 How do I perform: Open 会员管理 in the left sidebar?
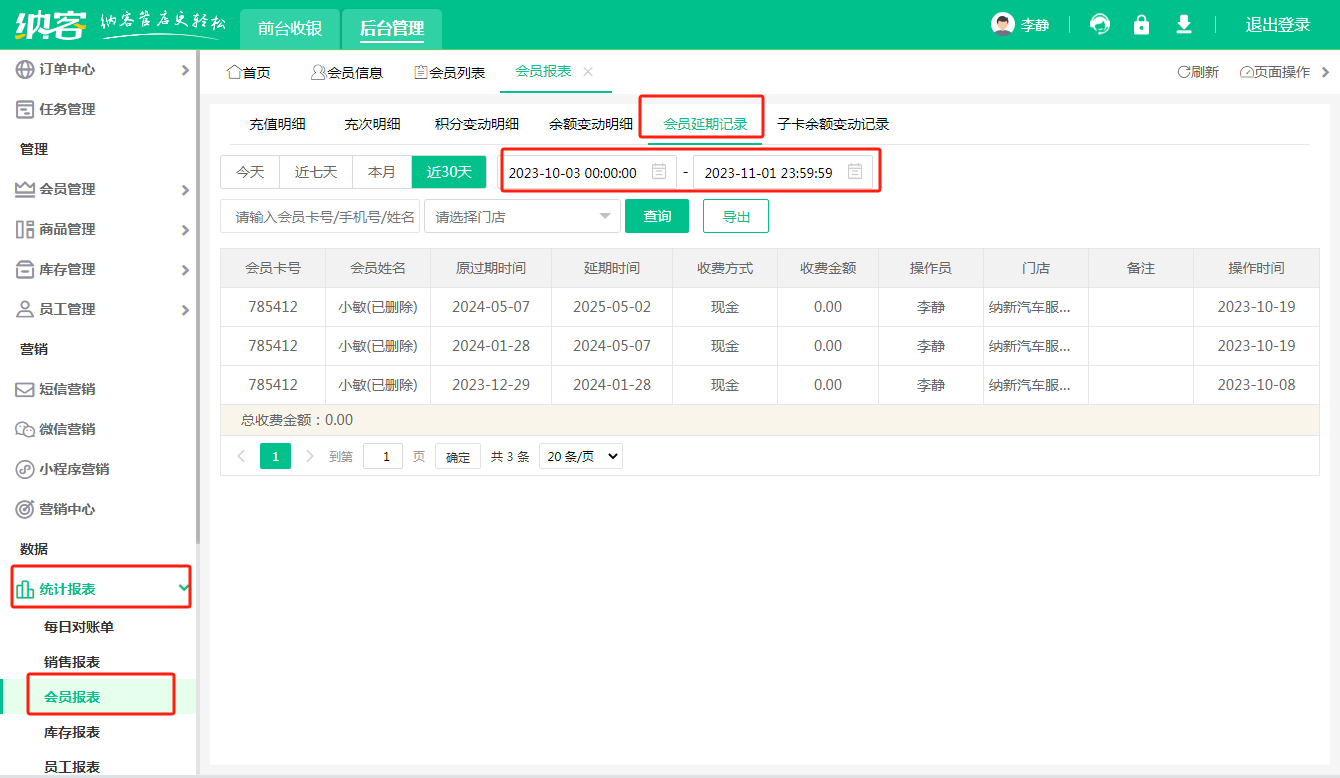pos(60,189)
